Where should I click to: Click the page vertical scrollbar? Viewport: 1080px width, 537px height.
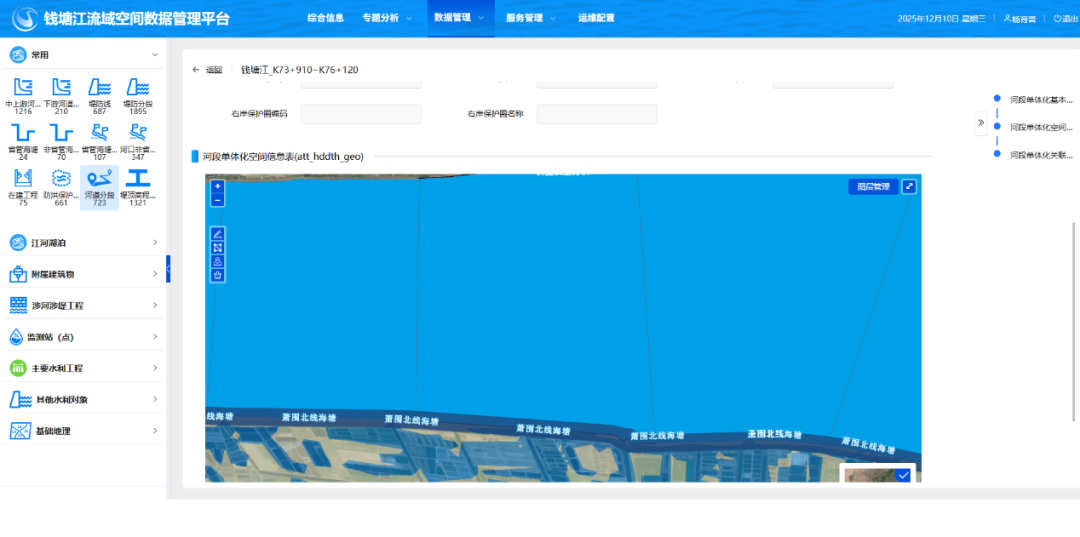click(x=1073, y=320)
